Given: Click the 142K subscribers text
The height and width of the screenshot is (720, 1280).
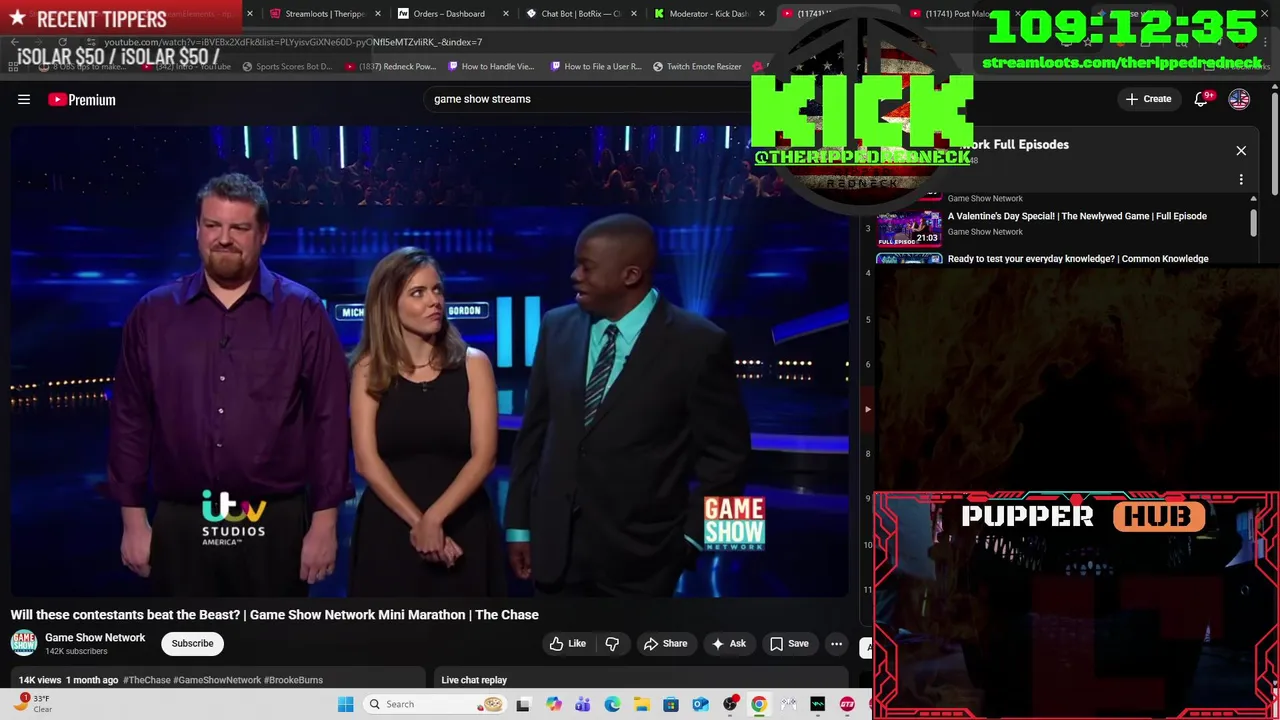Looking at the screenshot, I should pyautogui.click(x=76, y=651).
